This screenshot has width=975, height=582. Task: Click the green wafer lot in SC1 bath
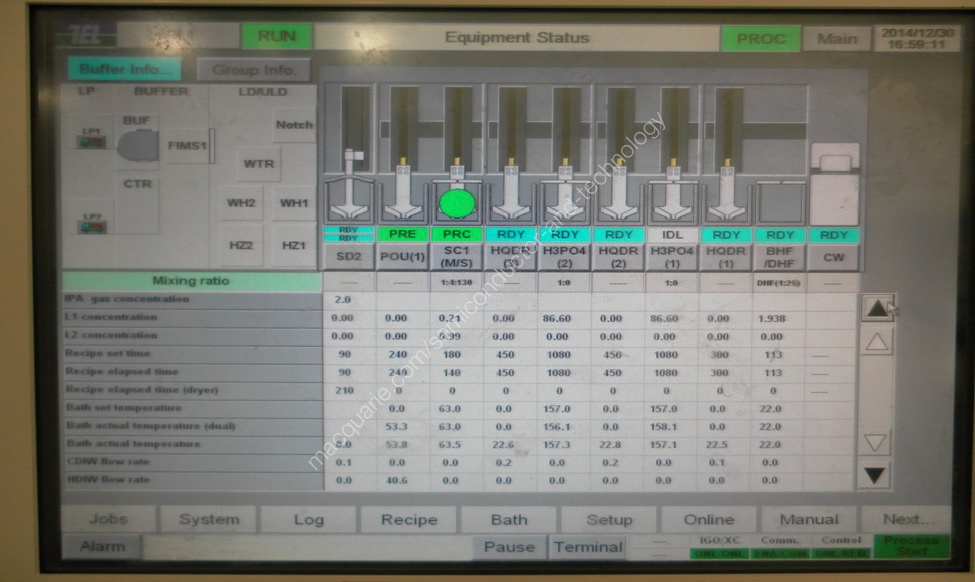tap(458, 203)
